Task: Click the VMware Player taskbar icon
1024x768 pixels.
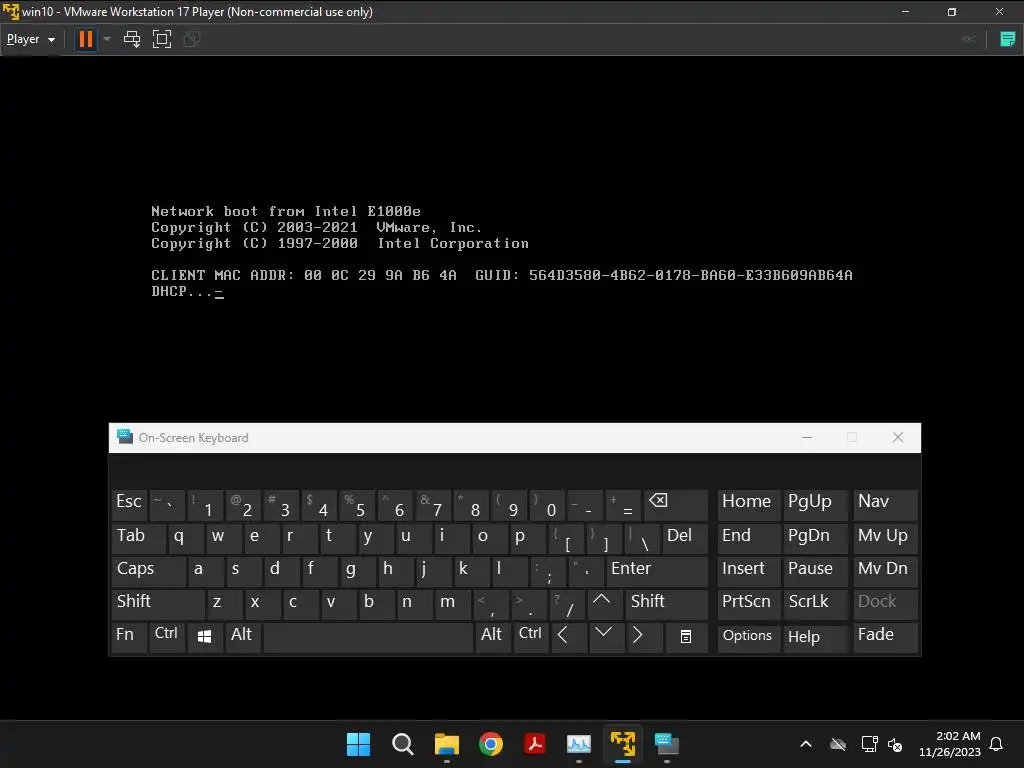Action: pos(623,744)
